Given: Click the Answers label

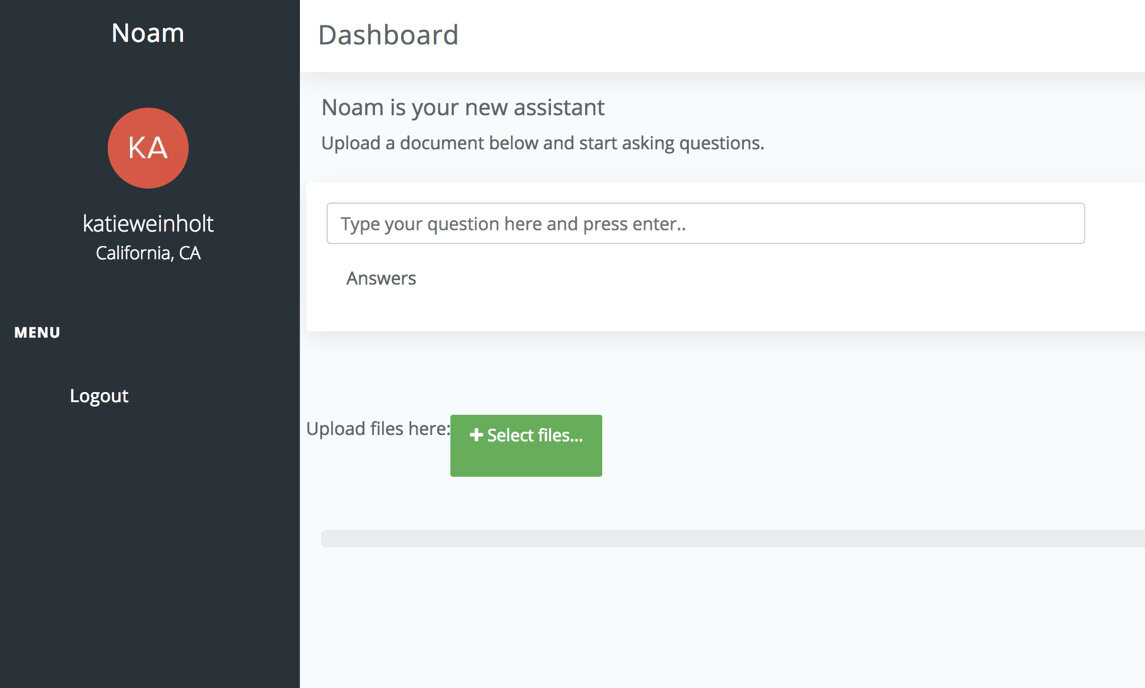Looking at the screenshot, I should tap(381, 278).
